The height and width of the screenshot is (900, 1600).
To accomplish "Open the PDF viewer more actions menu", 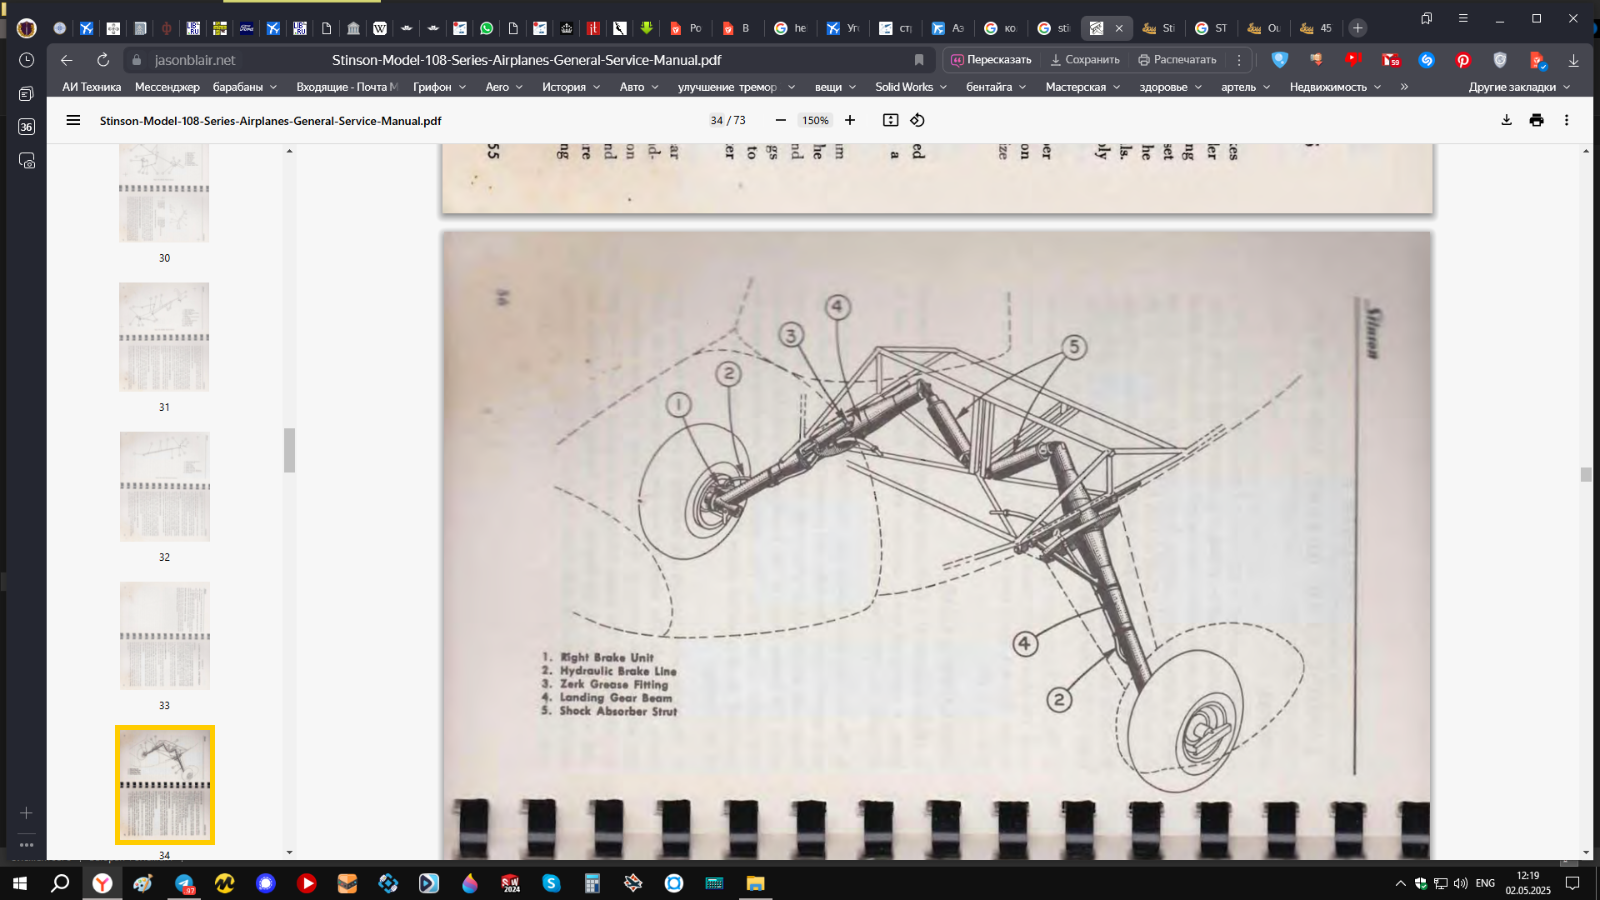I will [x=1566, y=120].
